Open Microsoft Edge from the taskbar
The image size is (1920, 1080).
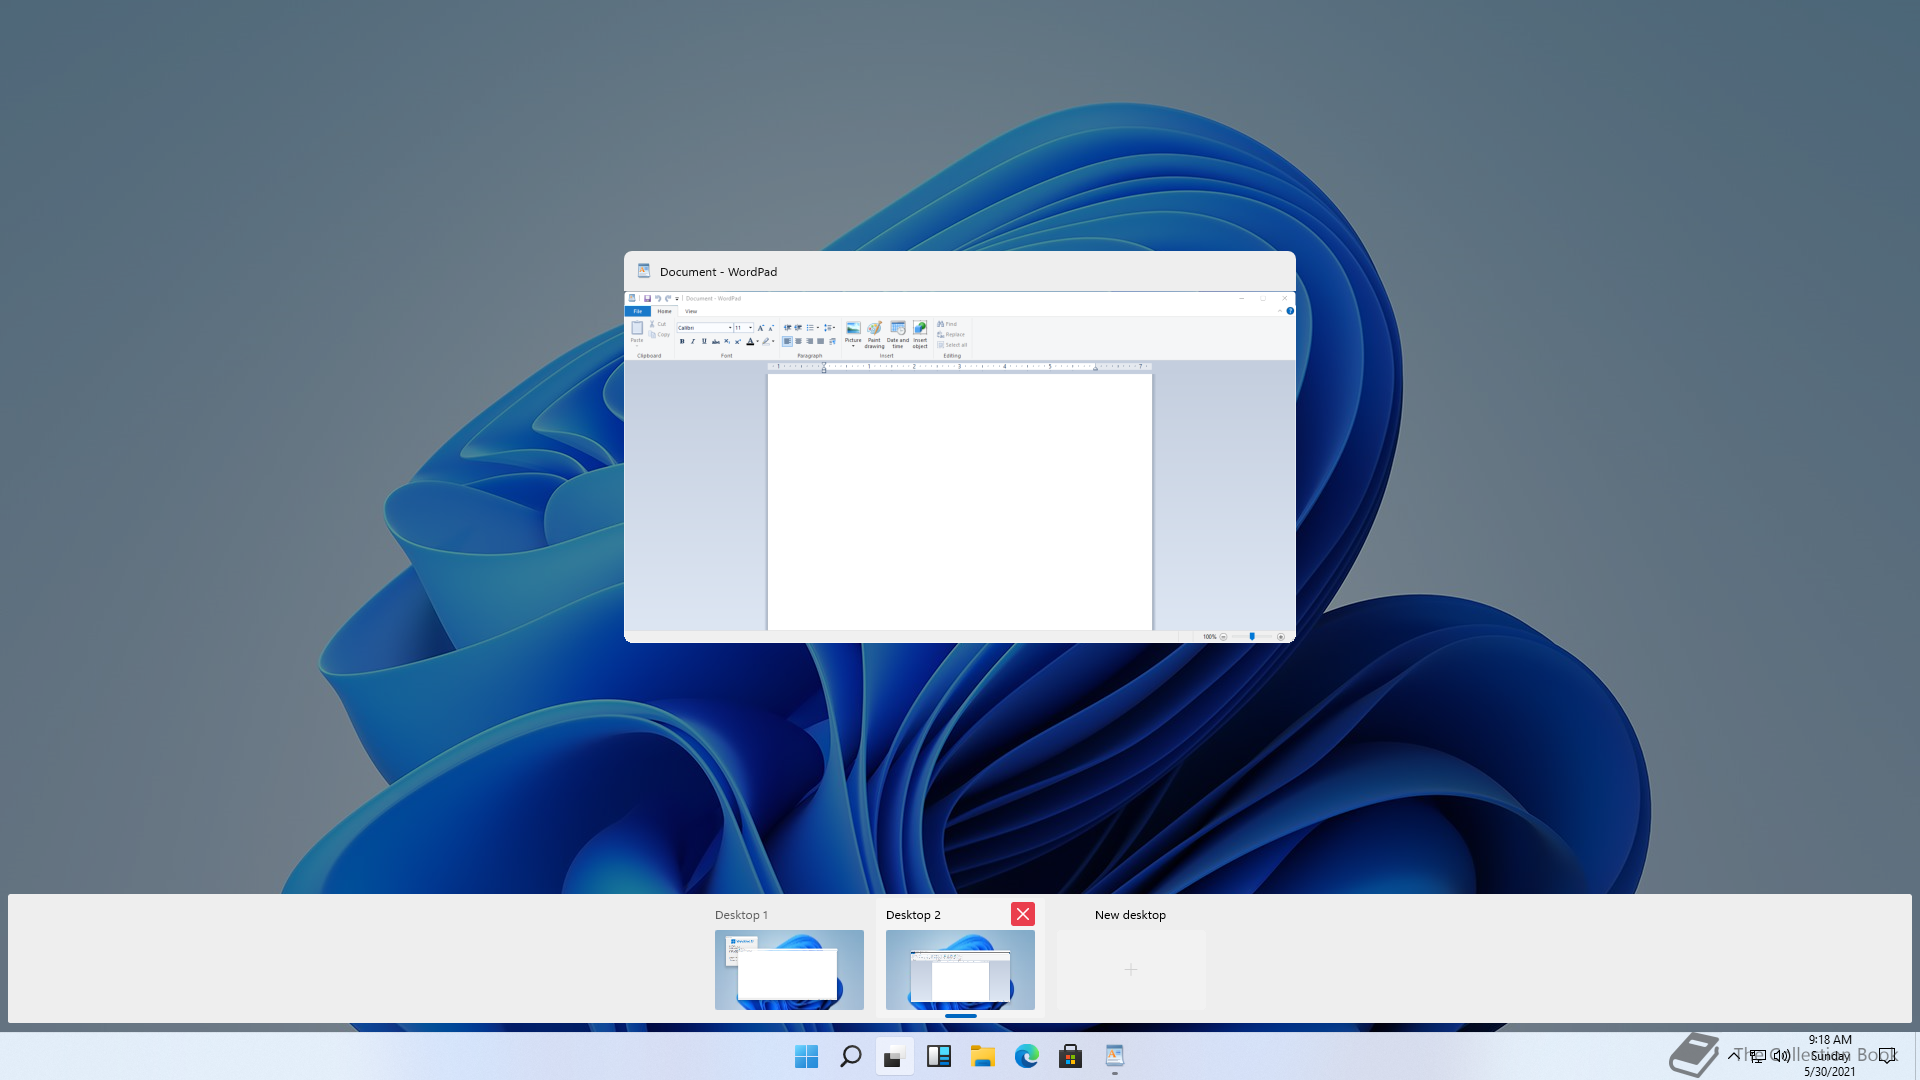click(1026, 1056)
